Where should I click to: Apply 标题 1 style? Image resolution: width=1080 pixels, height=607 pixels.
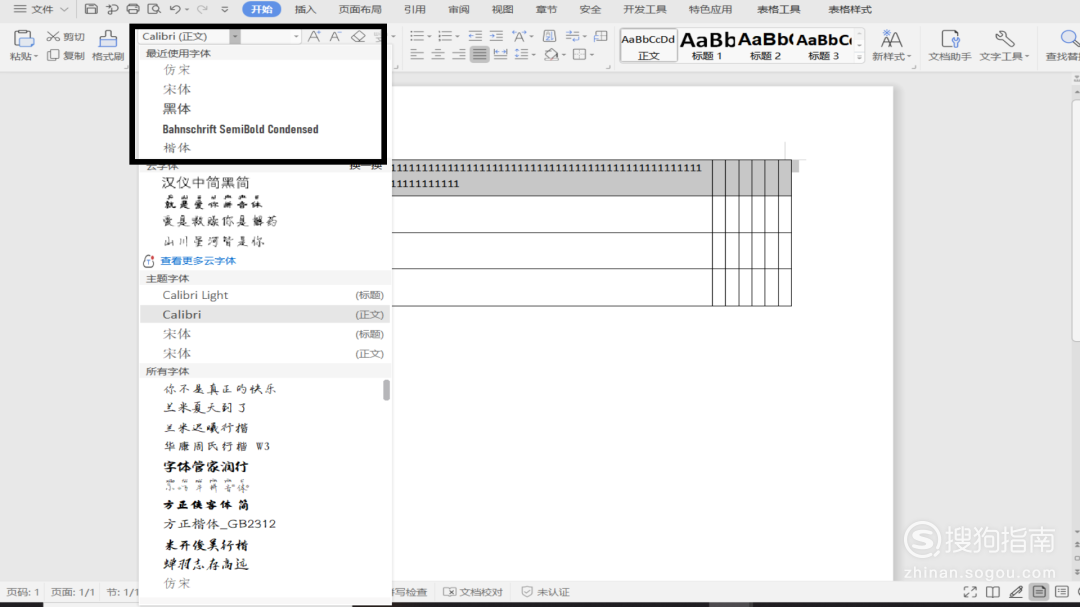click(x=707, y=45)
